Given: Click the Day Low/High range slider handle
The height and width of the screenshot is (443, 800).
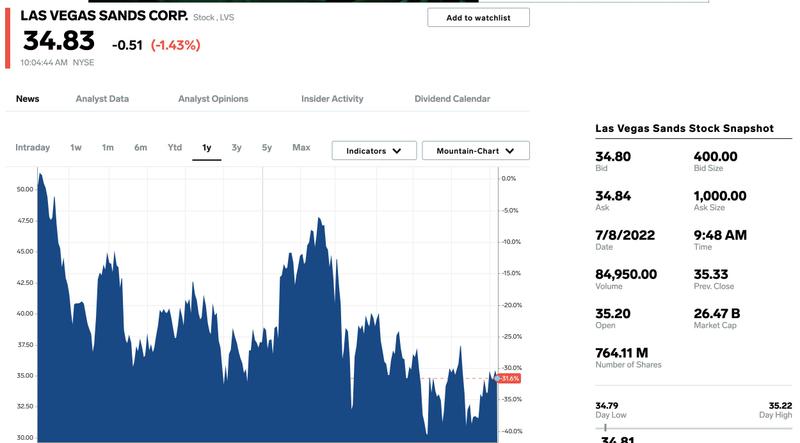Looking at the screenshot, I should [x=605, y=428].
